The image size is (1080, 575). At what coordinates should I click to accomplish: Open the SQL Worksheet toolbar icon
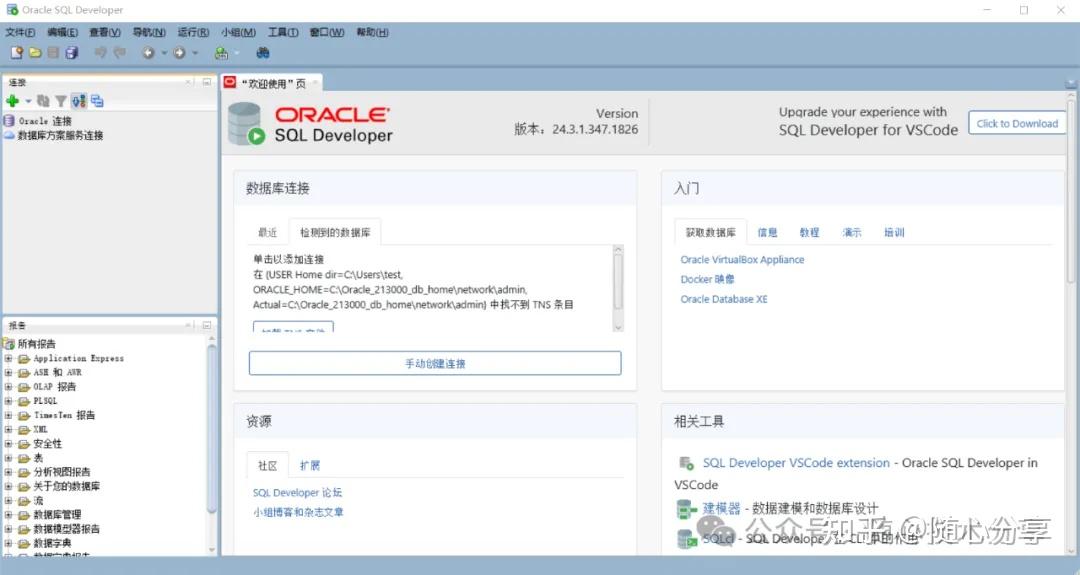click(221, 52)
